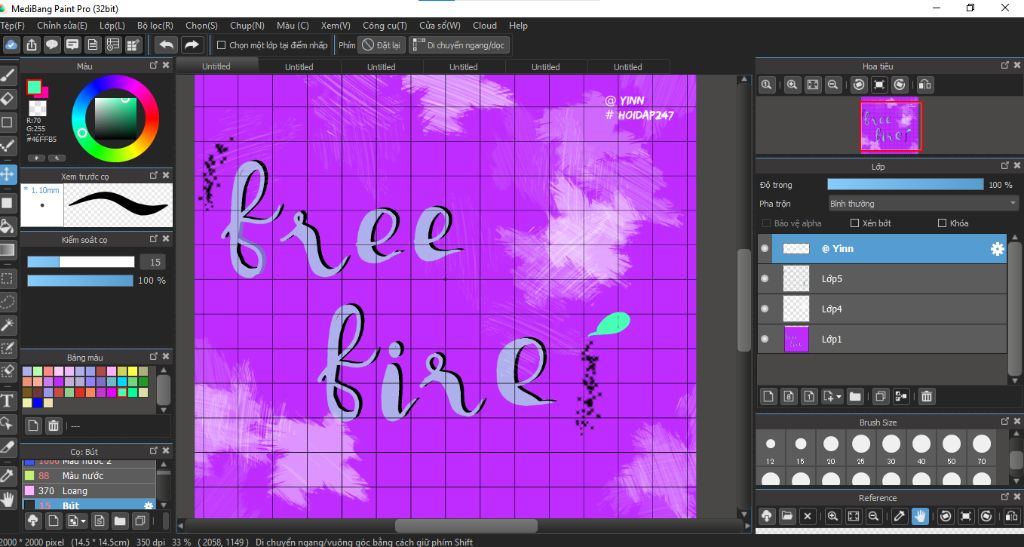
Task: Adjust the 'Độ trong' layer opacity slider
Action: 905,185
